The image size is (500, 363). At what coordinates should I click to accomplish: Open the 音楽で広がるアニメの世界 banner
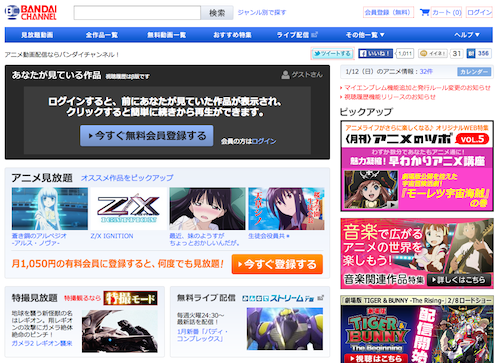point(417,253)
